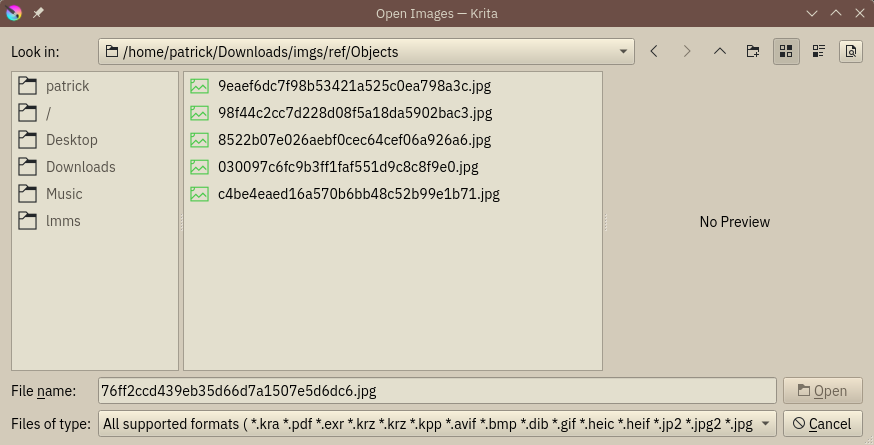Toggle the file preview pane
874x445 pixels.
click(x=851, y=52)
